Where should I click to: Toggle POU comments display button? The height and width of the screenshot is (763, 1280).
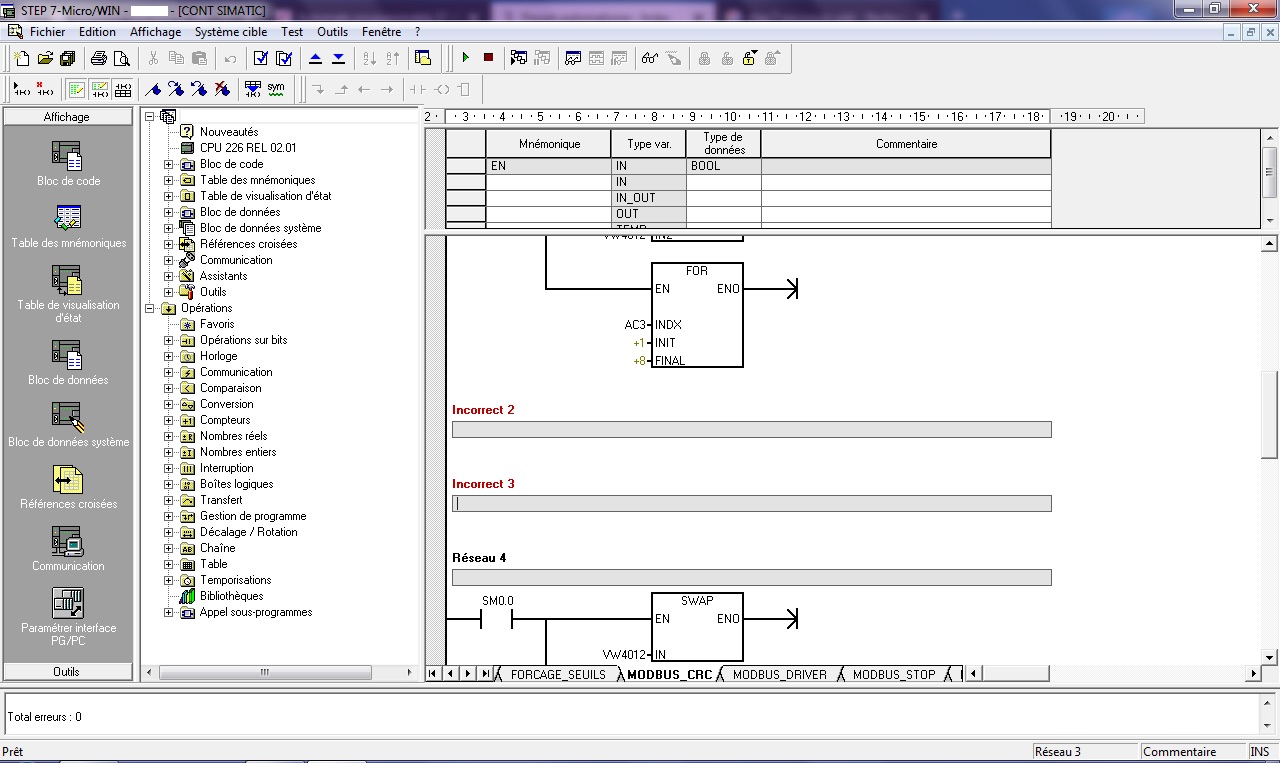click(x=77, y=89)
